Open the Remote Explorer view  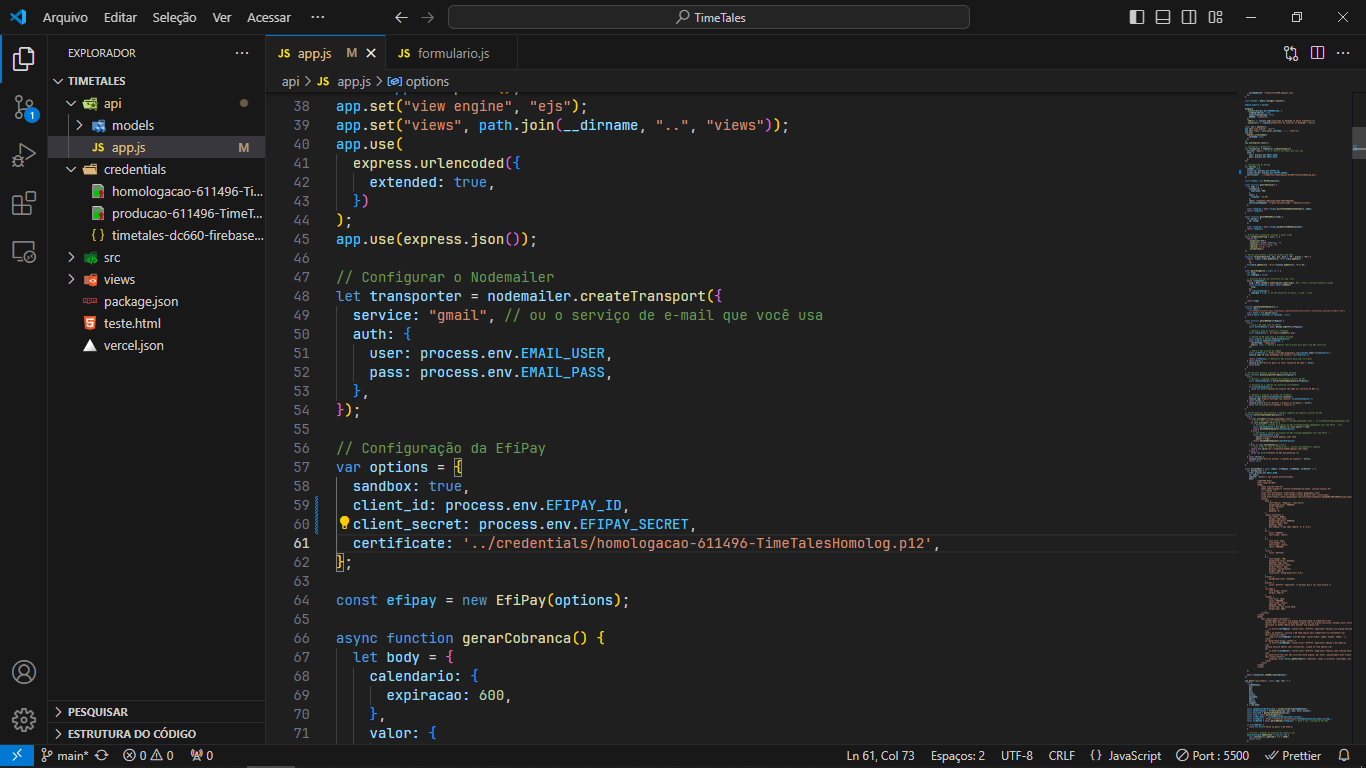click(24, 252)
